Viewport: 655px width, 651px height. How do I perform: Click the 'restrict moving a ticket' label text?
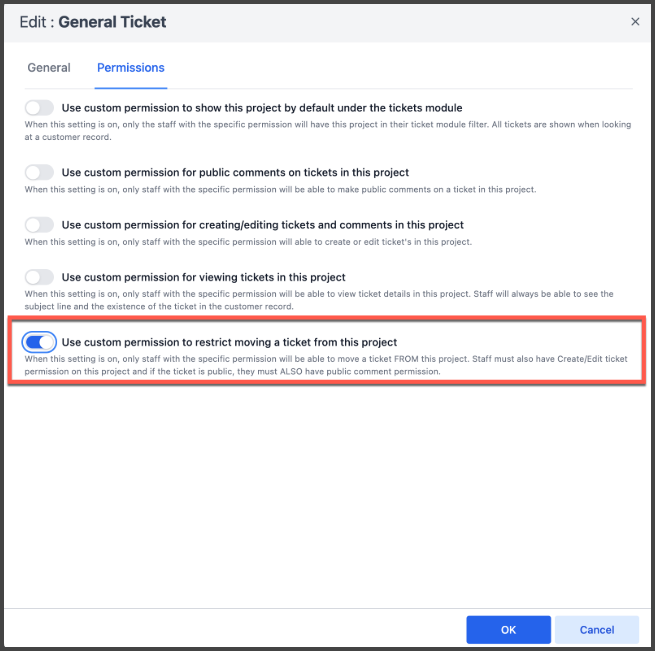click(229, 342)
